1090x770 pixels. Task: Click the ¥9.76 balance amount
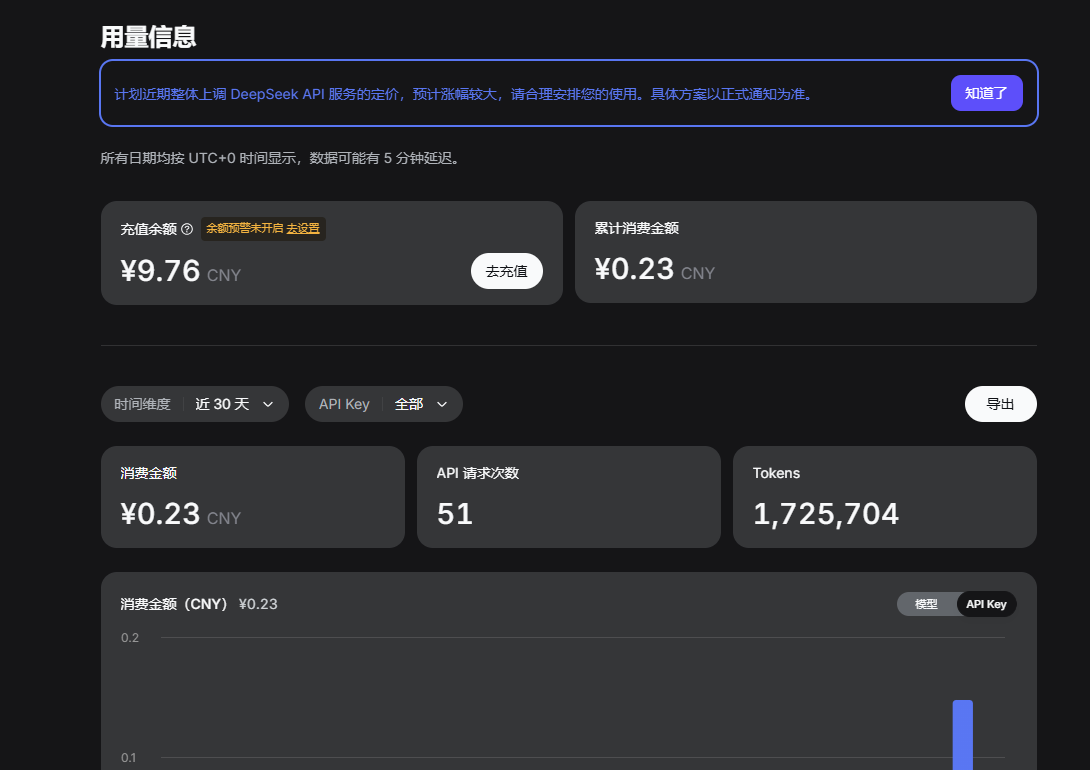tap(161, 271)
